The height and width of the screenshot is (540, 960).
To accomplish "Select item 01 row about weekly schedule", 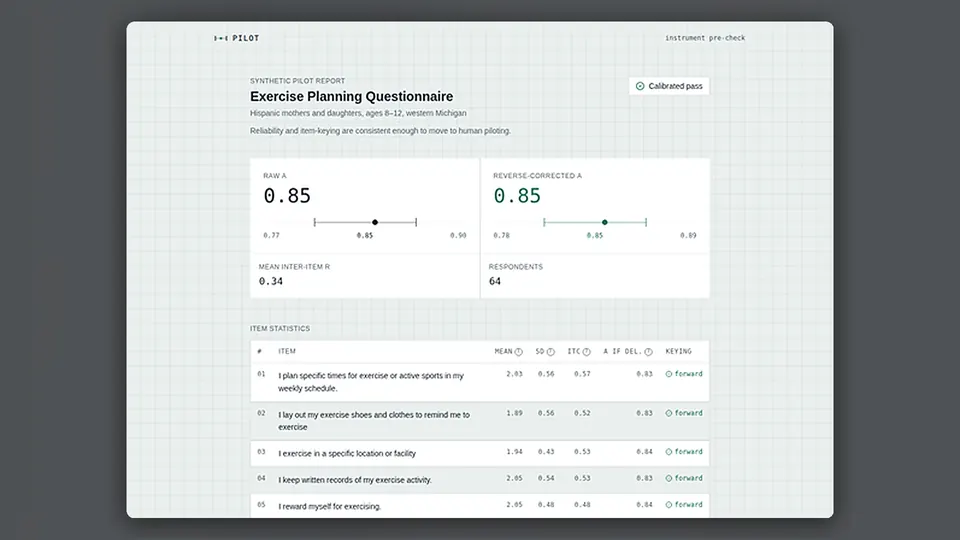I will (480, 382).
